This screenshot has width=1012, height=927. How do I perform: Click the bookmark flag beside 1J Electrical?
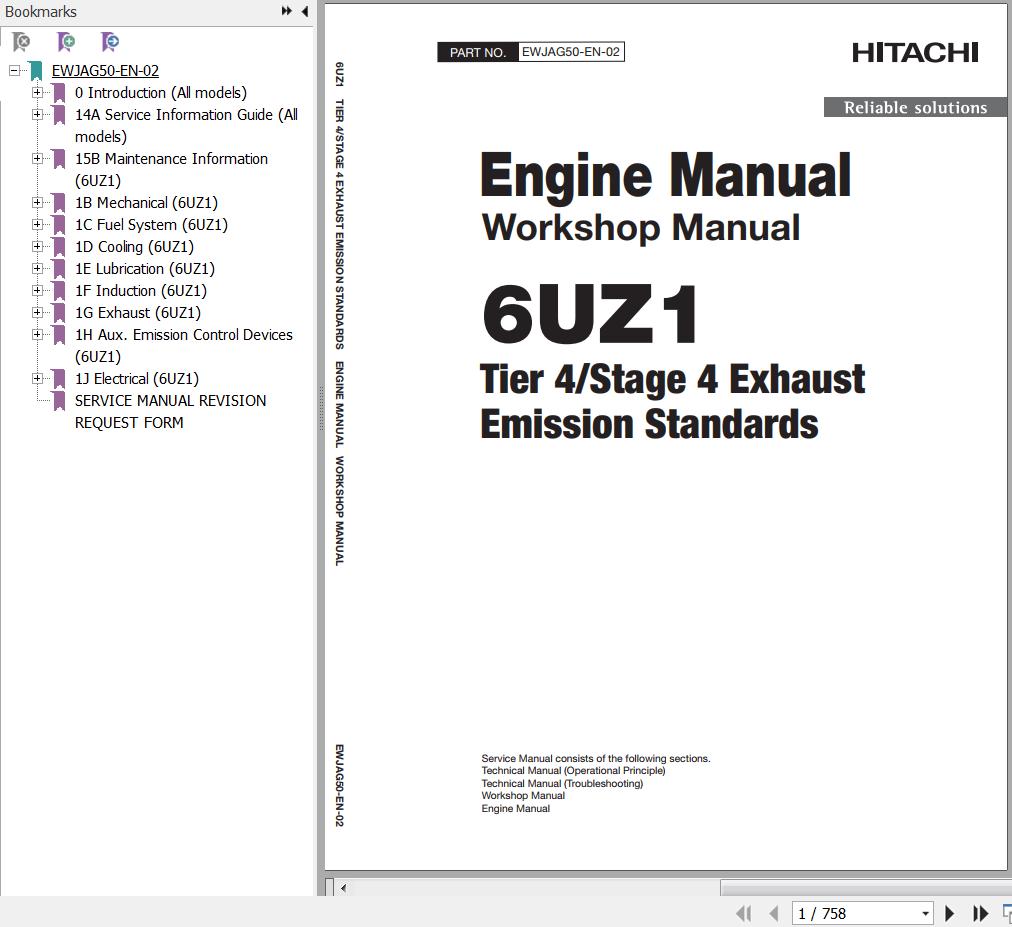tap(57, 378)
